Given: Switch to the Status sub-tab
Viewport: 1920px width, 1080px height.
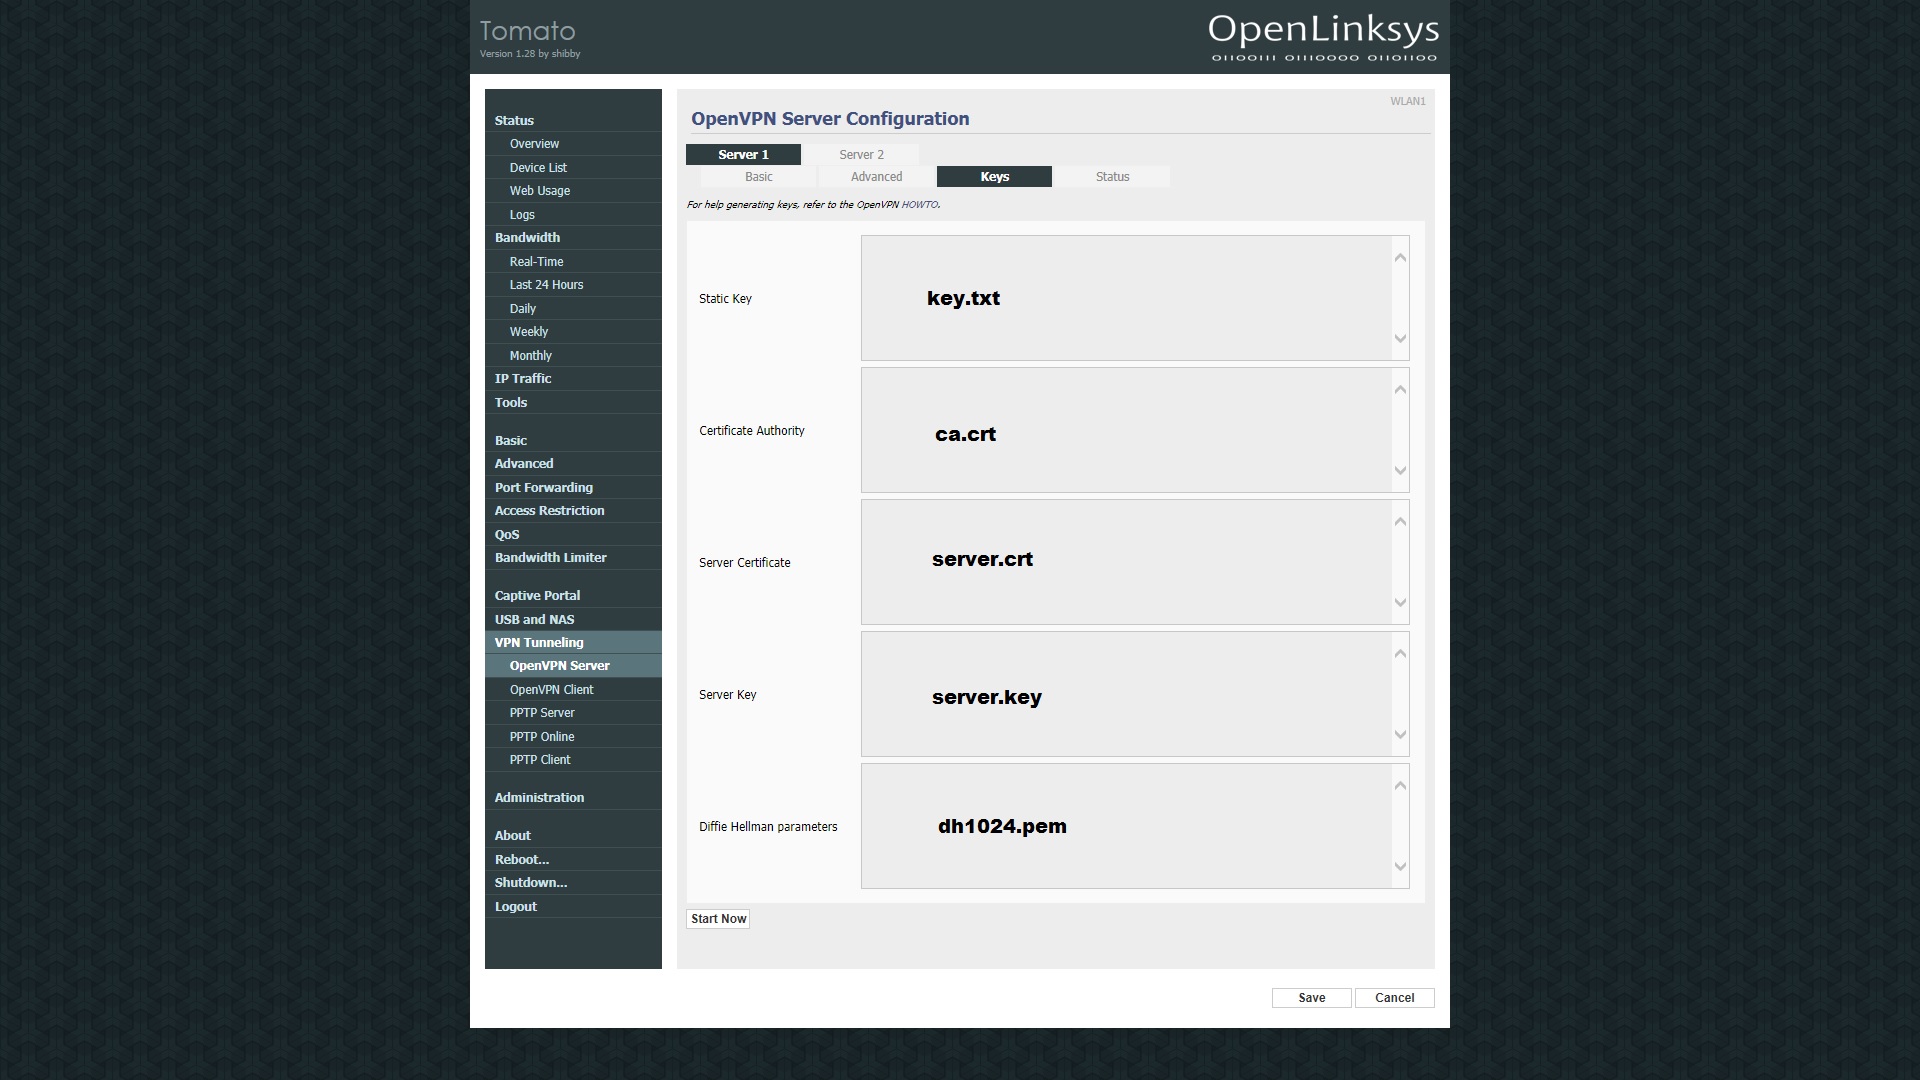Looking at the screenshot, I should [1112, 177].
